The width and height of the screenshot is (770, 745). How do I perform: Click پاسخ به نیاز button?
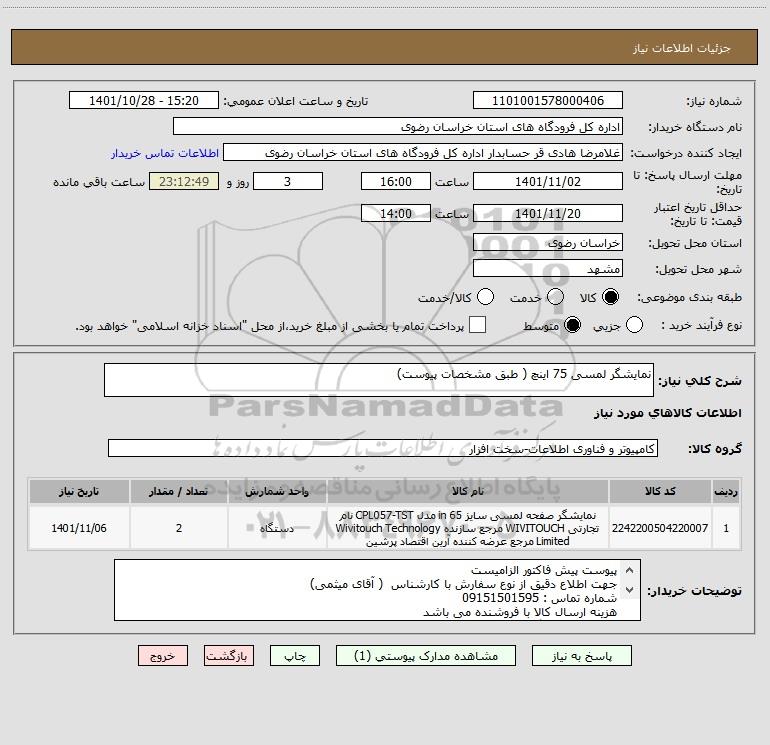(581, 656)
